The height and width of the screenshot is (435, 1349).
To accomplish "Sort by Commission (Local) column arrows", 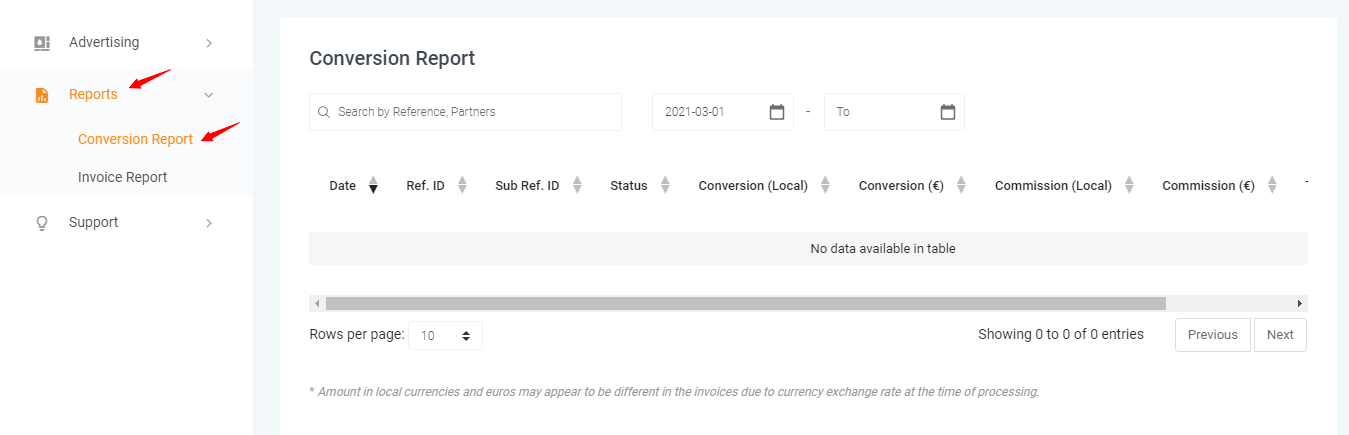I will coord(1129,185).
